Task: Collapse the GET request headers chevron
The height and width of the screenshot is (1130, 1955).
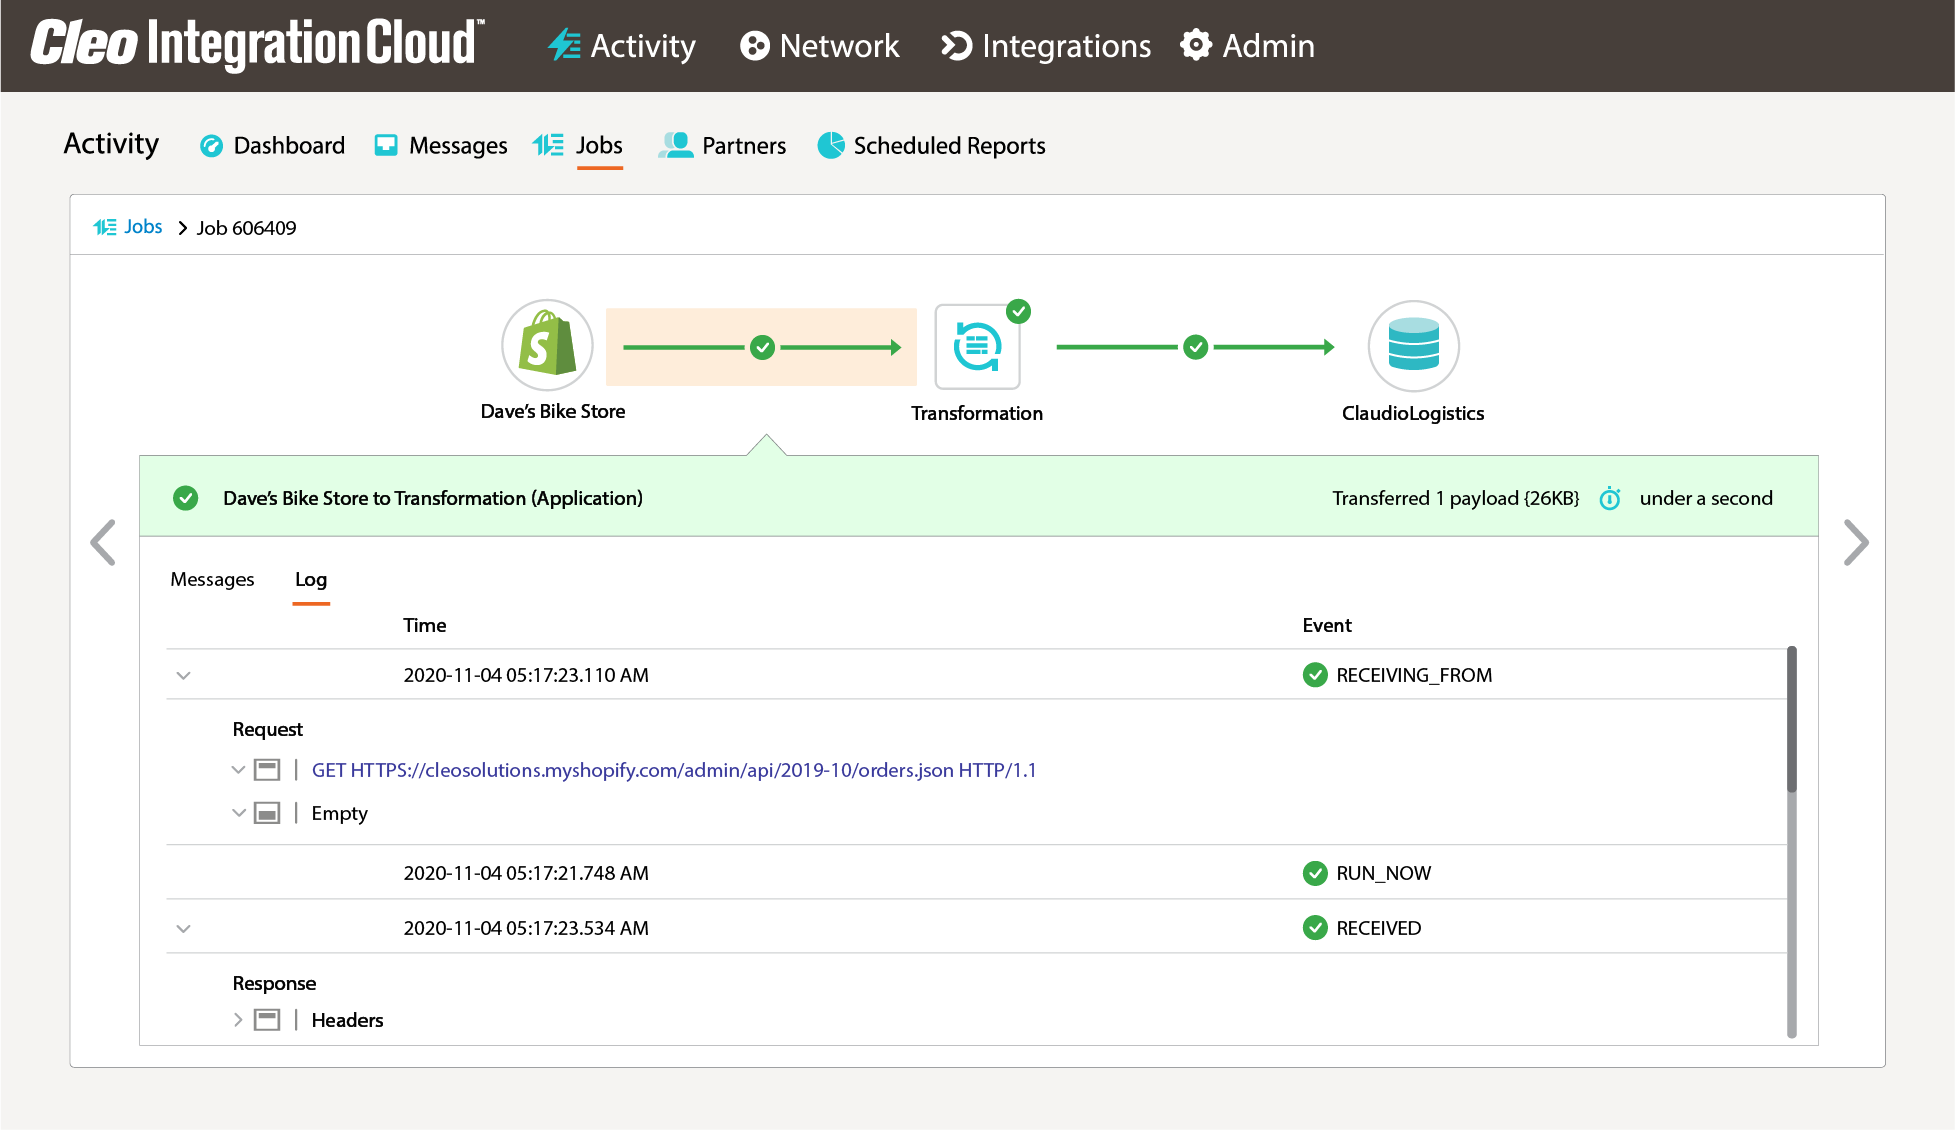Action: [x=238, y=770]
